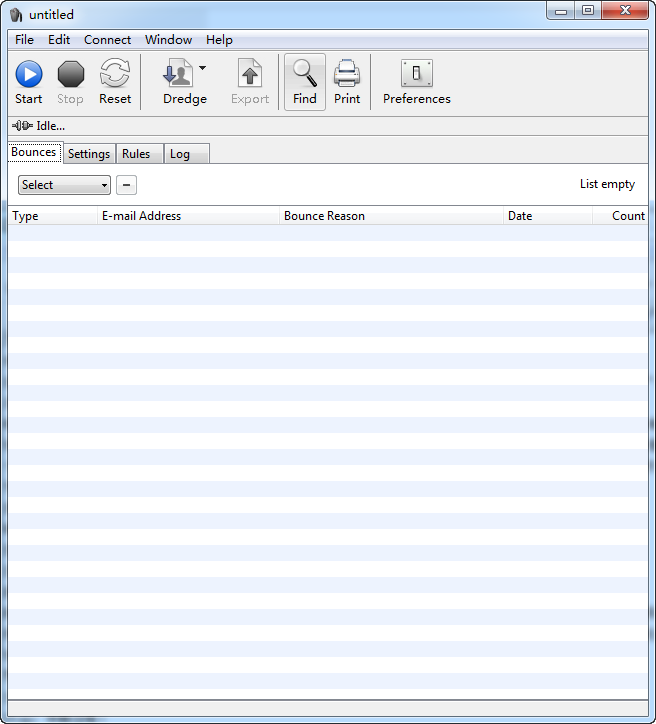
Task: Open the Window menu
Action: point(169,40)
